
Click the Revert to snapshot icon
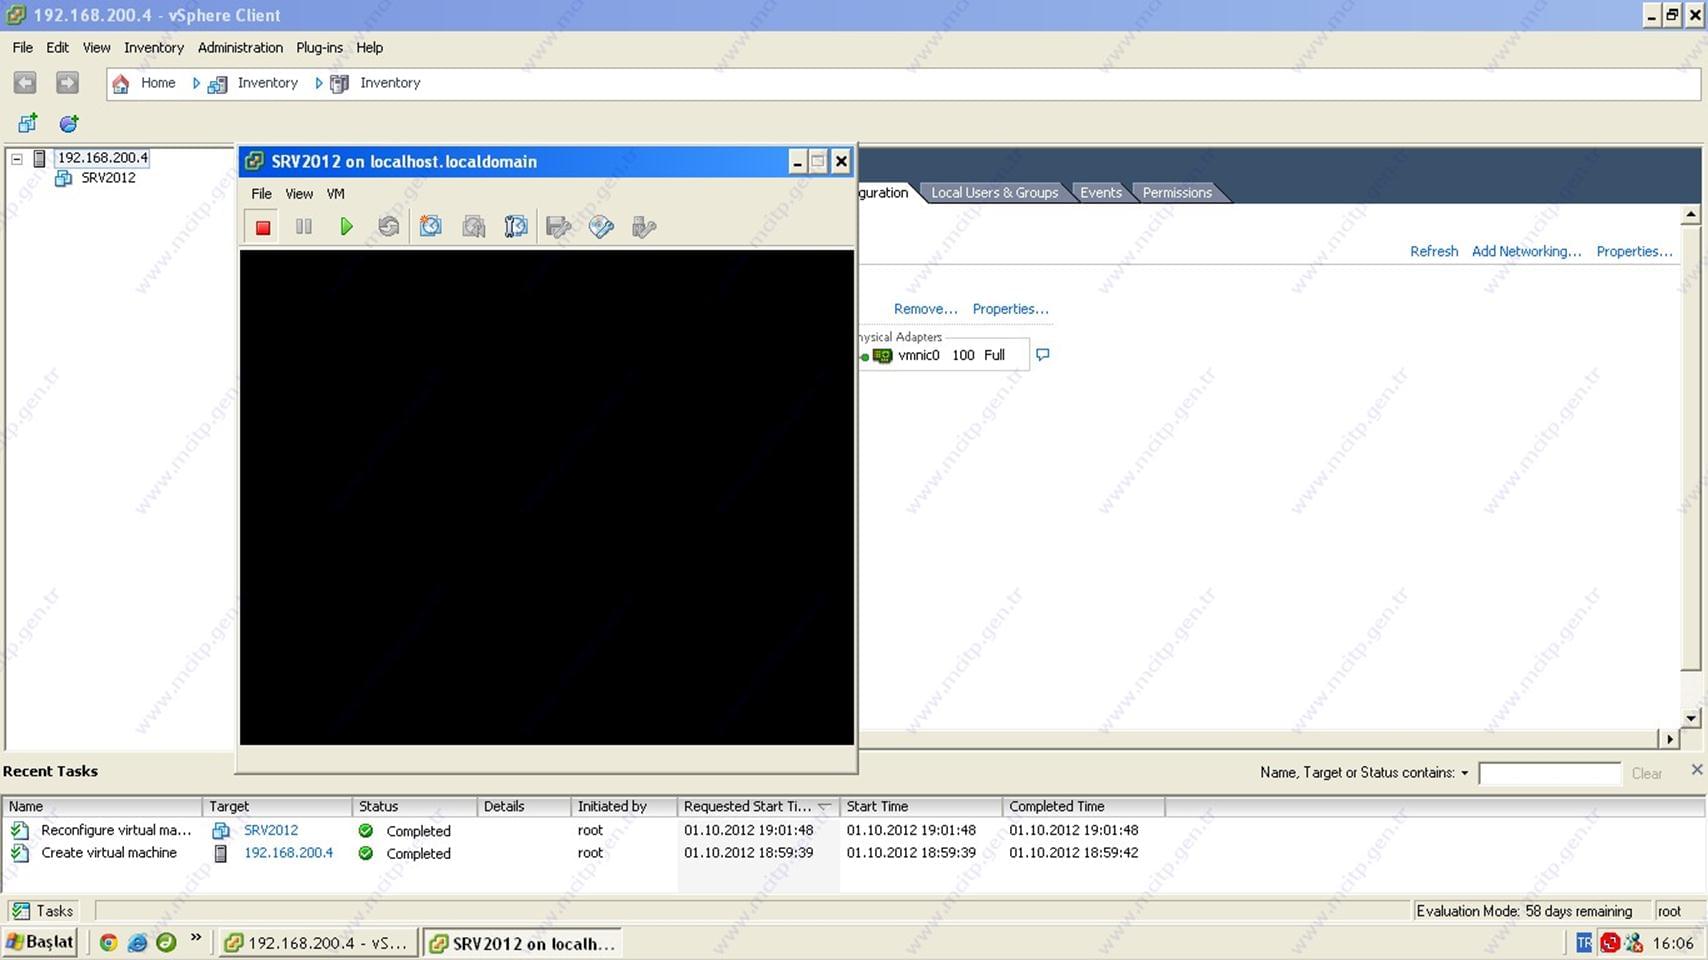[474, 227]
